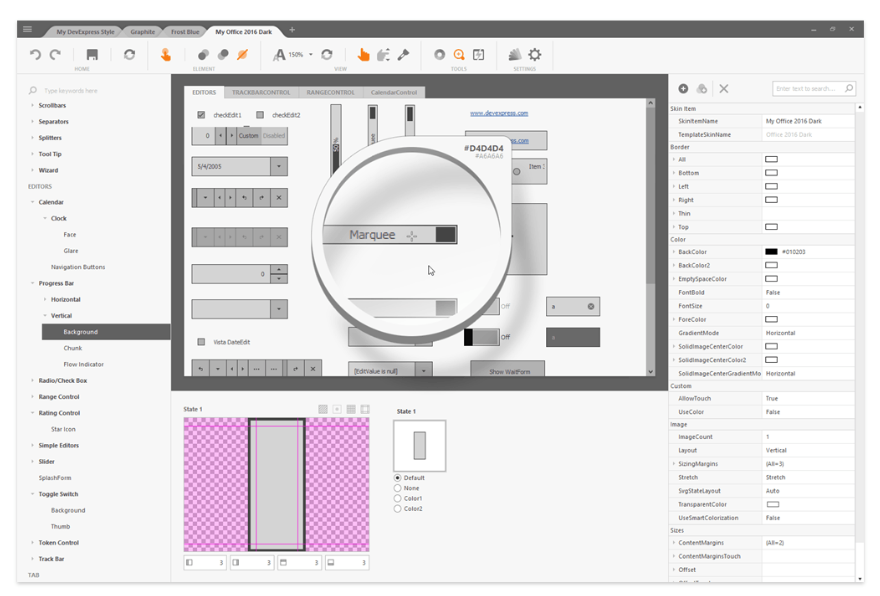The image size is (880, 596).
Task: Click the Show WaitForm button
Action: (x=508, y=370)
